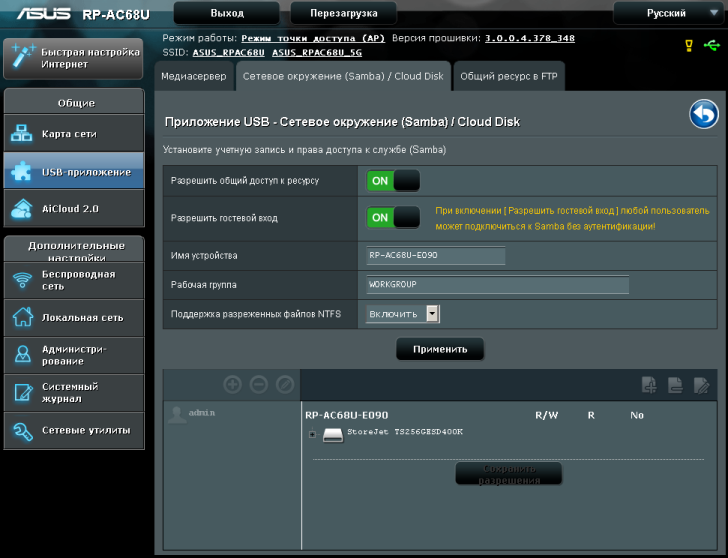Open AiCloud 2.0 section
This screenshot has width=728, height=558.
(x=74, y=208)
